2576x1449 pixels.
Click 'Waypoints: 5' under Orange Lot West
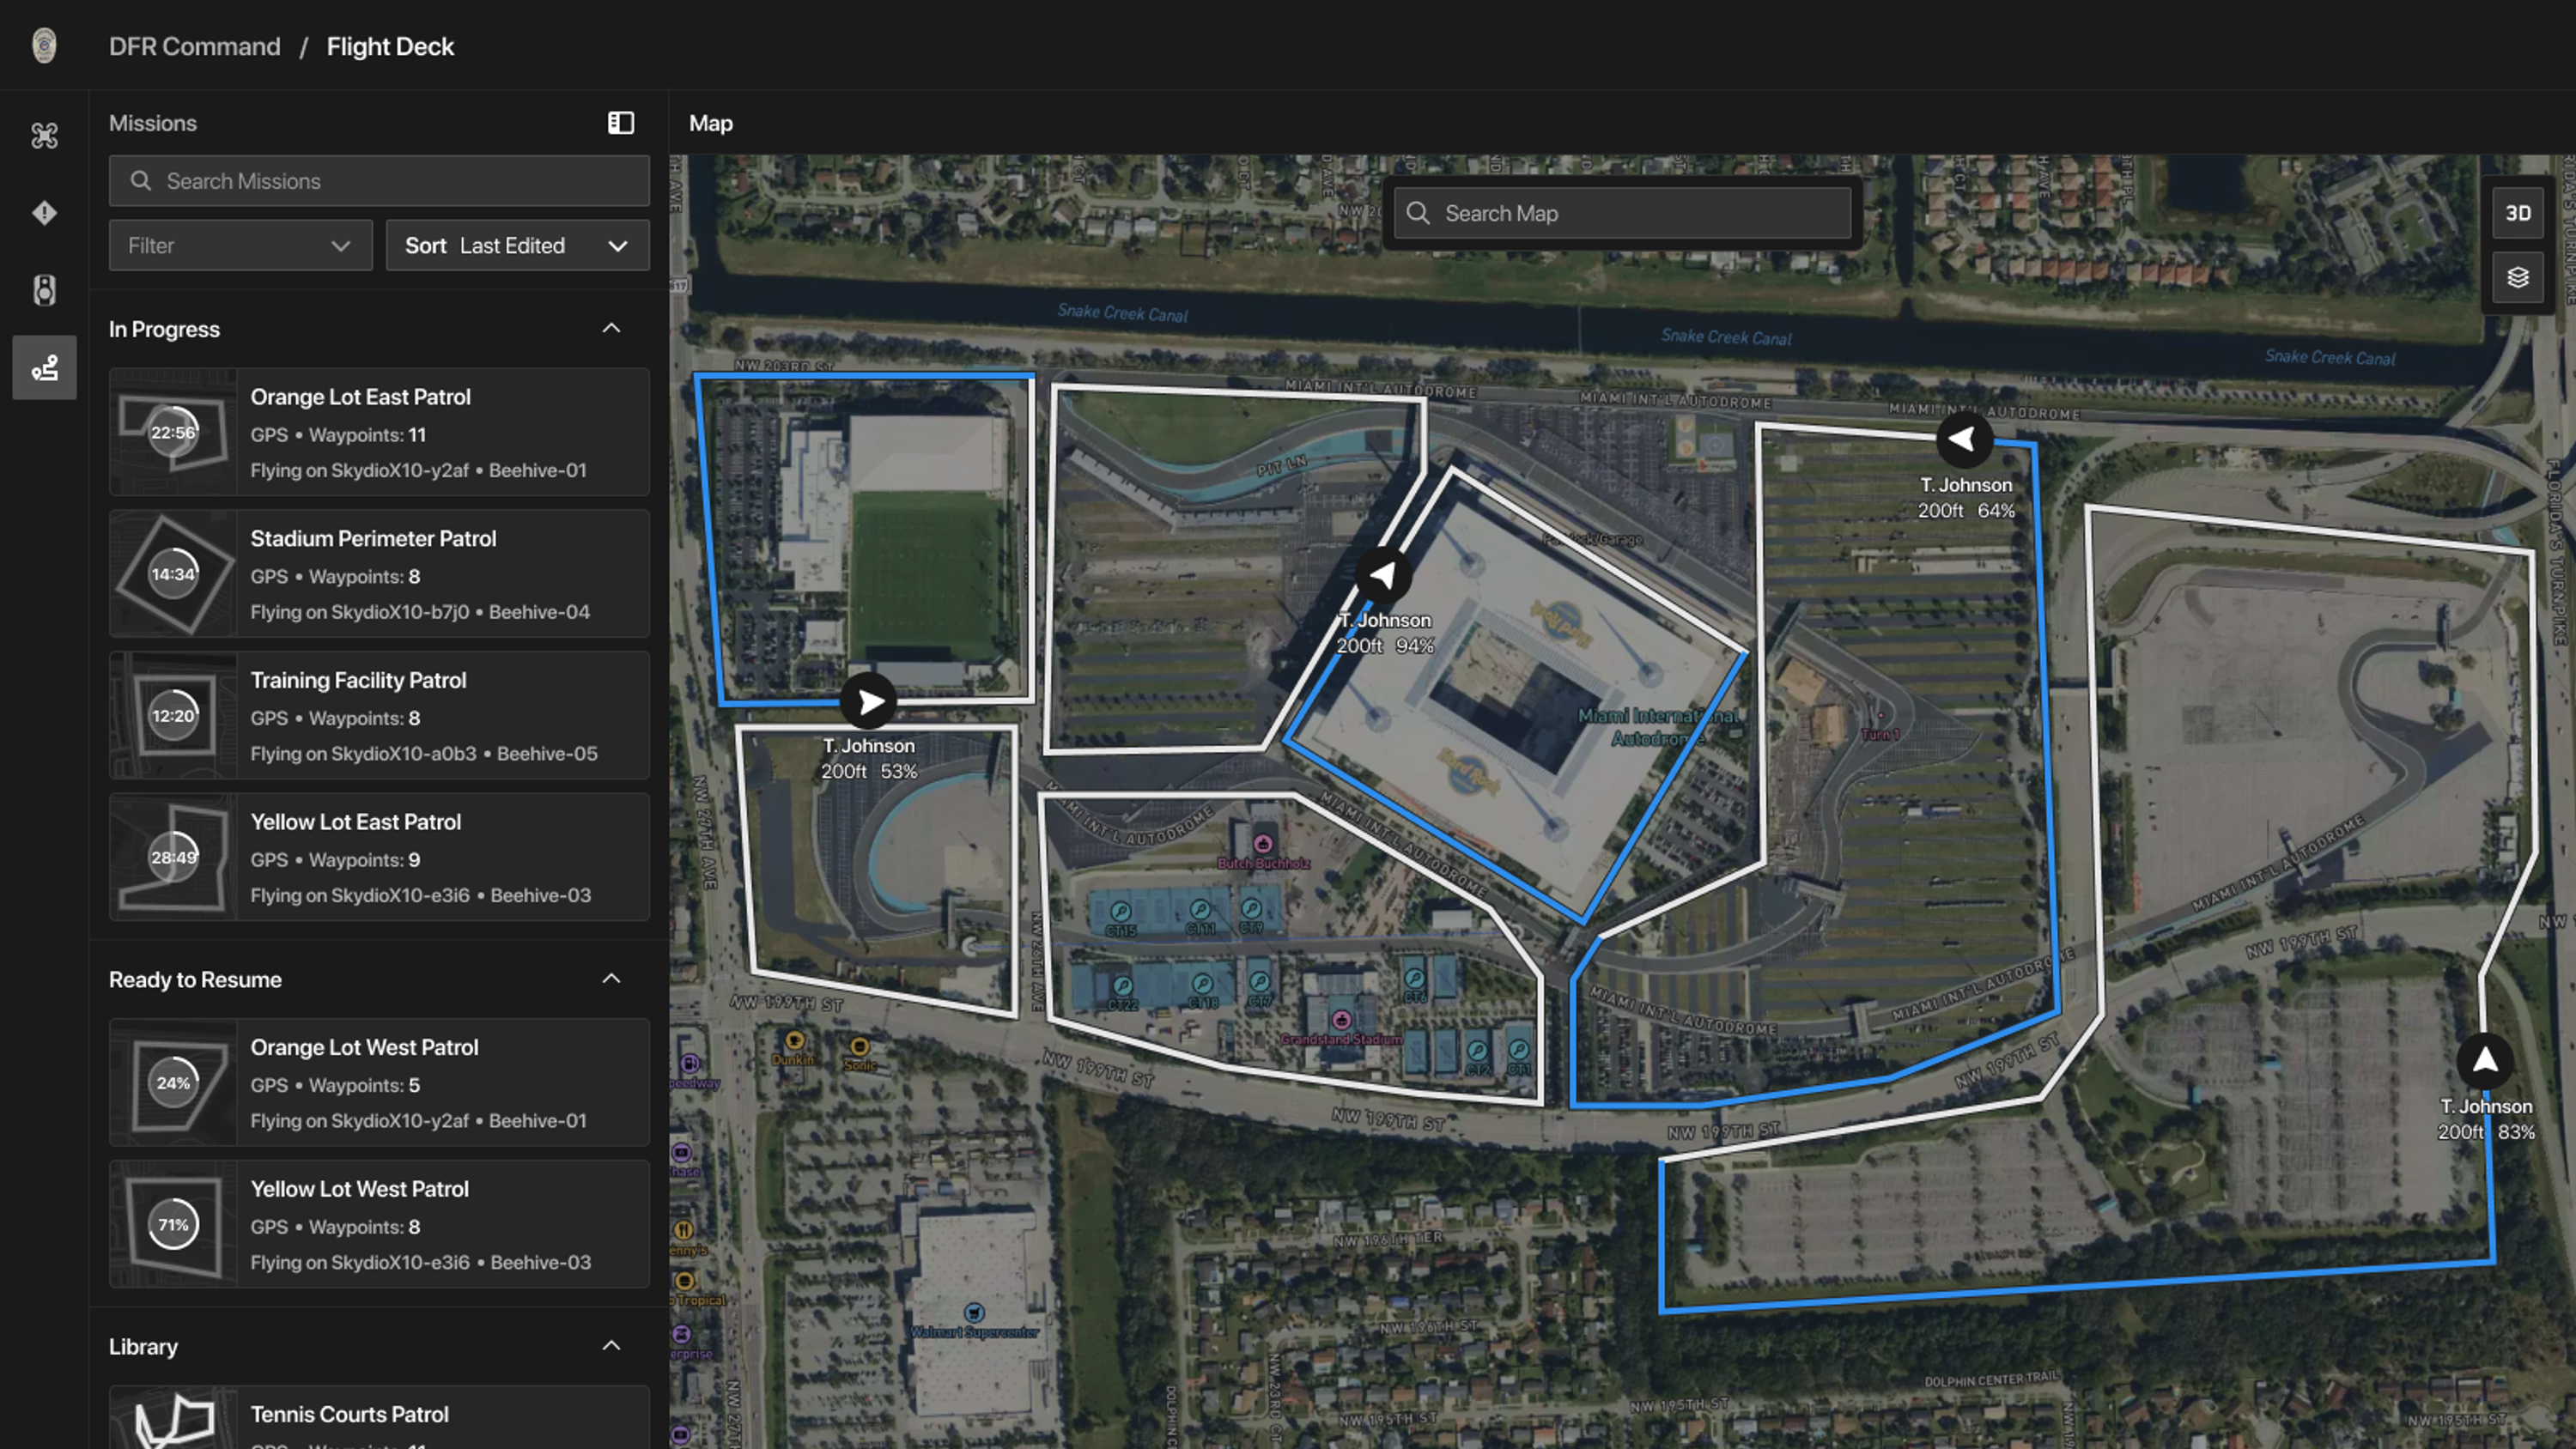point(364,1085)
